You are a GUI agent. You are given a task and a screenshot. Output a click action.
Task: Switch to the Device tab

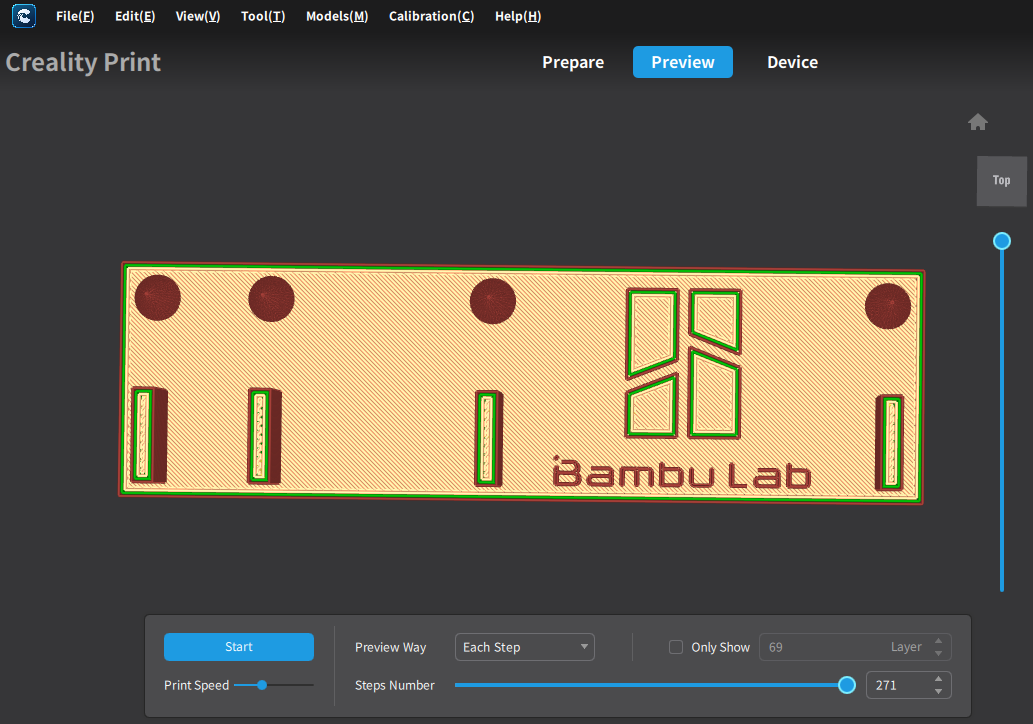click(793, 62)
